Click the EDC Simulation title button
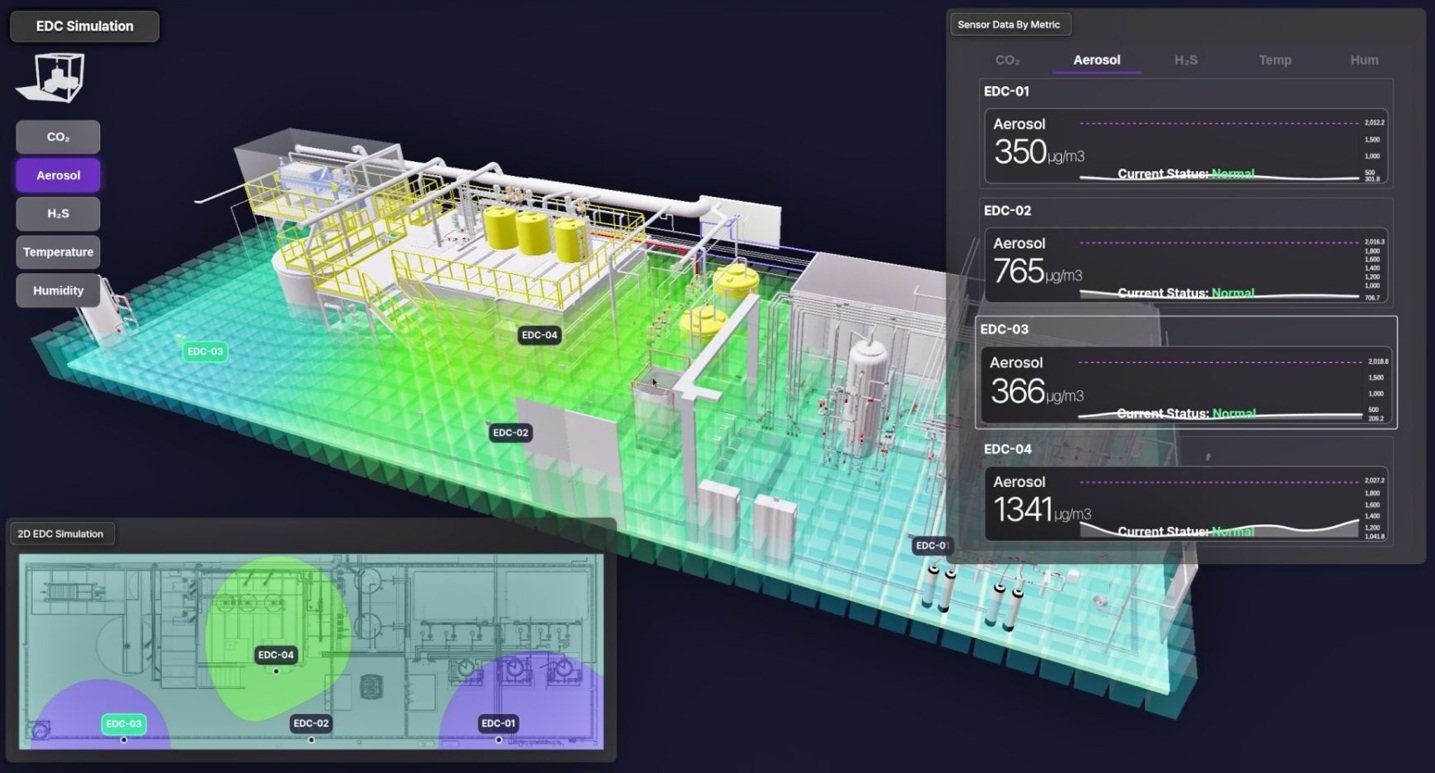Image resolution: width=1435 pixels, height=773 pixels. pyautogui.click(x=85, y=26)
